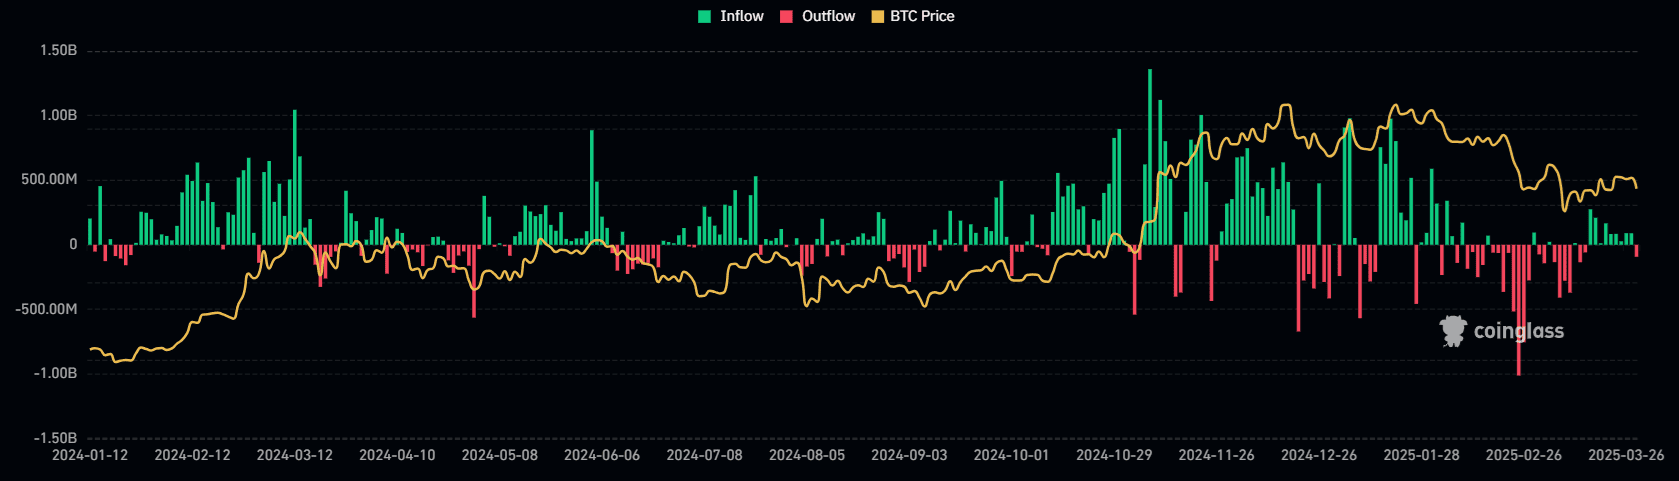This screenshot has height=481, width=1679.
Task: Select the deepest red outflow bar
Action: point(1518,310)
